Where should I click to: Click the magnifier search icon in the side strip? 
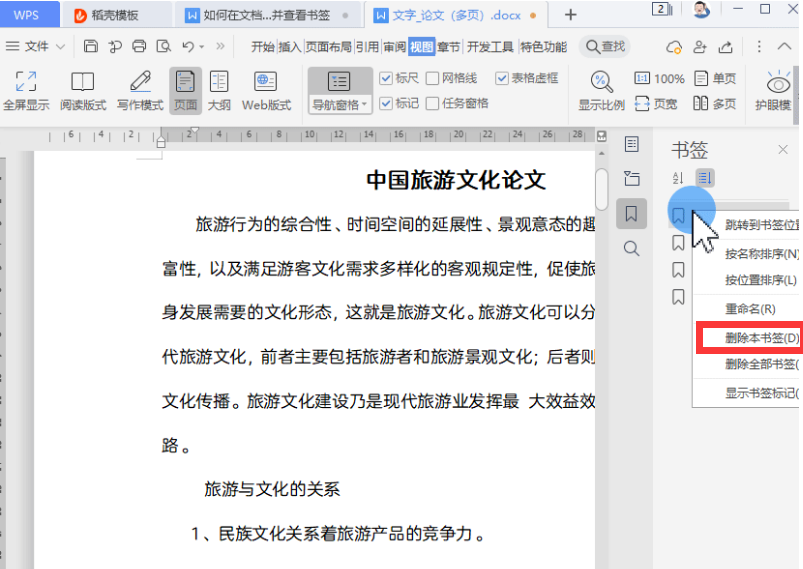(x=631, y=248)
